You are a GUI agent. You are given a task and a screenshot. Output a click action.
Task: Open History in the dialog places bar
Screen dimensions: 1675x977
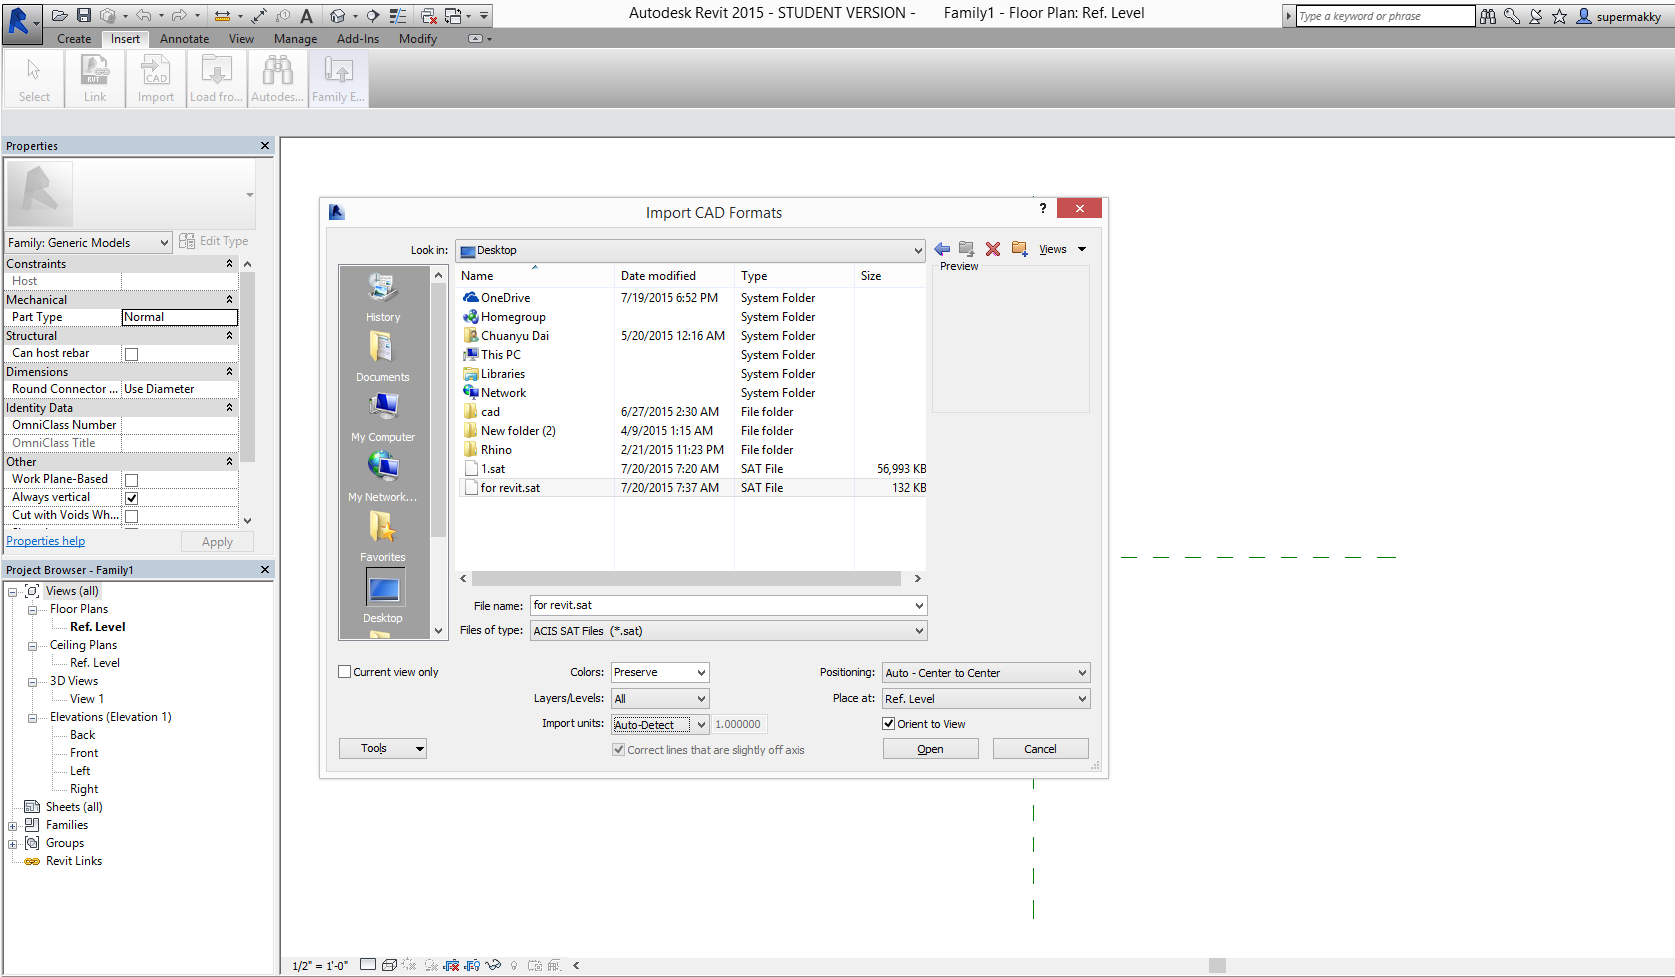383,297
